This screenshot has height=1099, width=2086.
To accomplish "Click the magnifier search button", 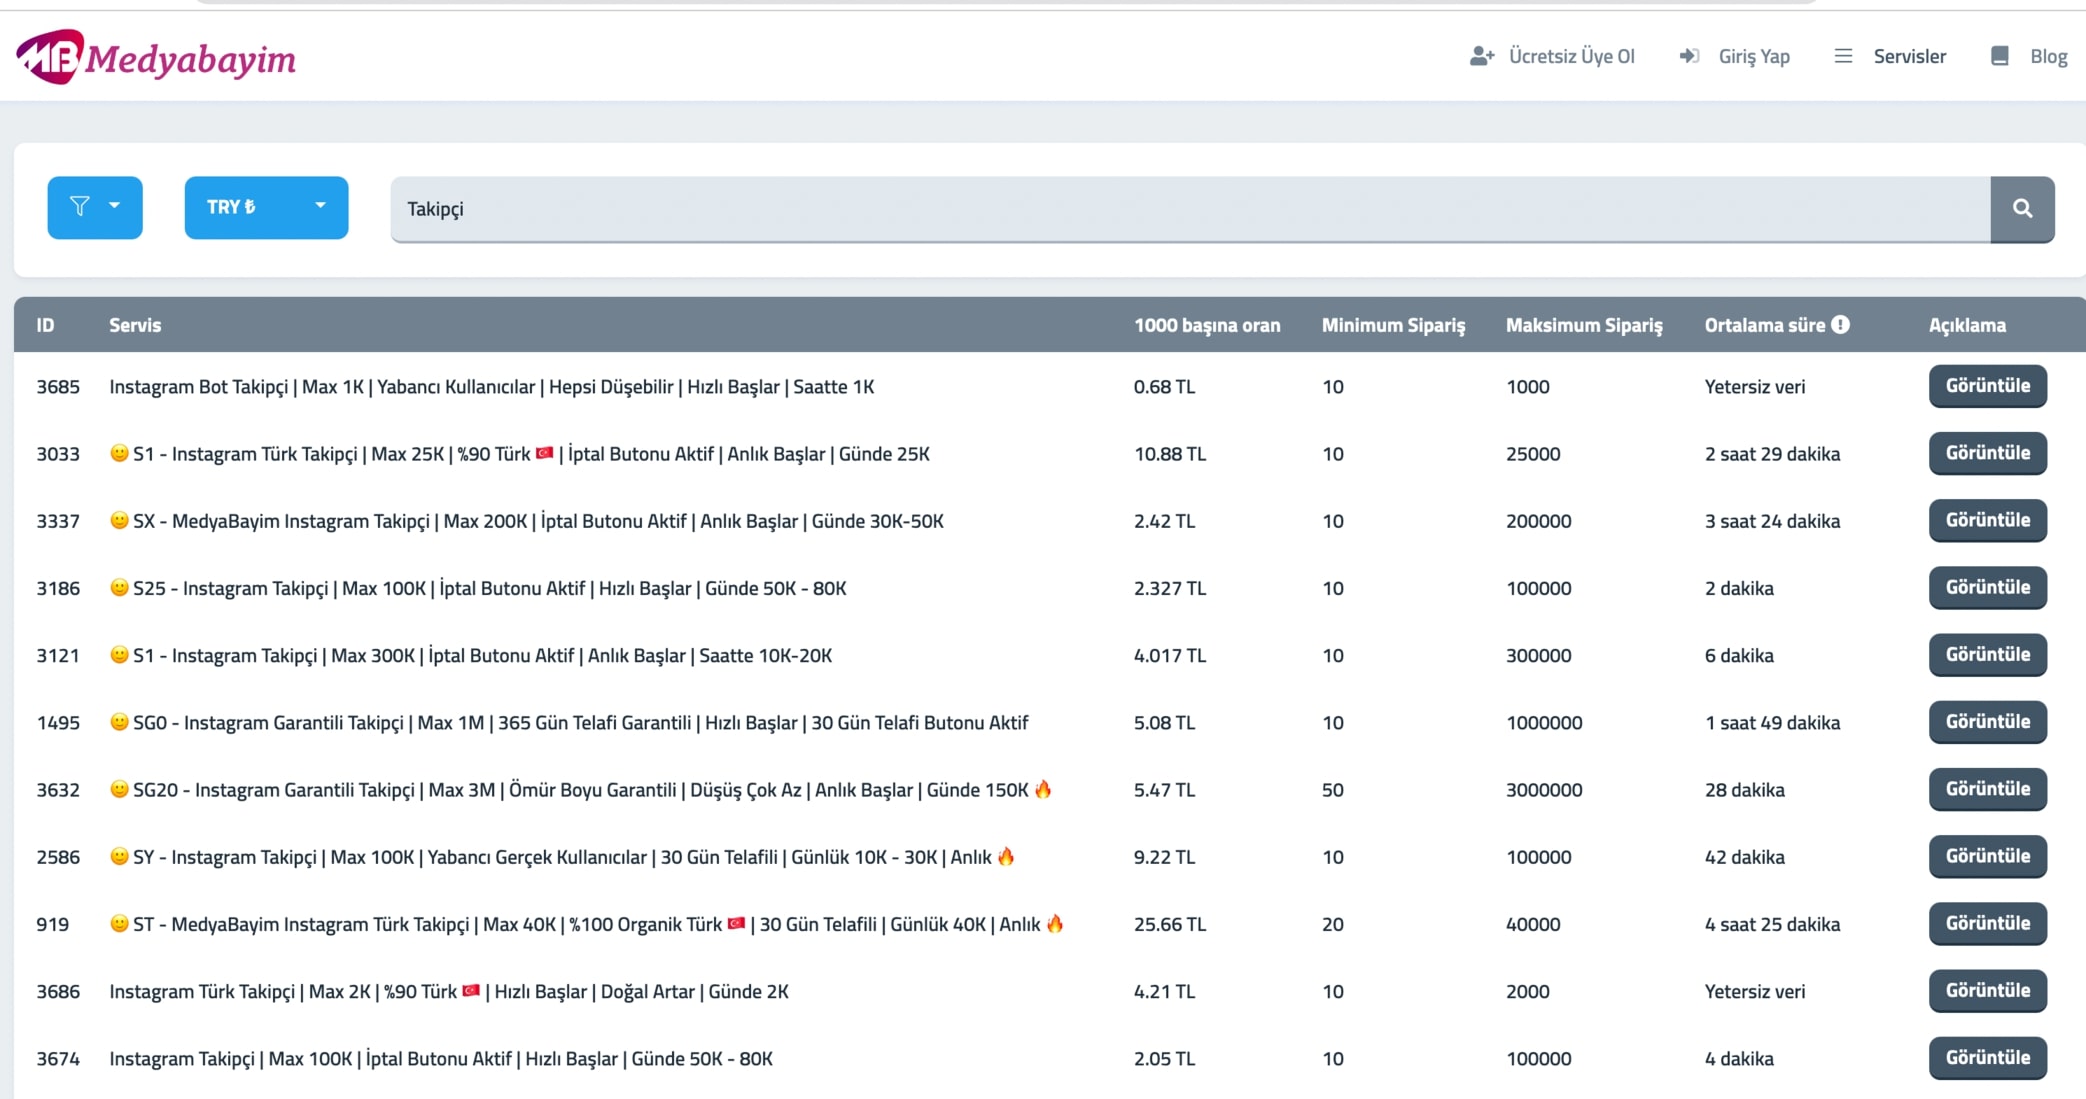I will pyautogui.click(x=2022, y=209).
